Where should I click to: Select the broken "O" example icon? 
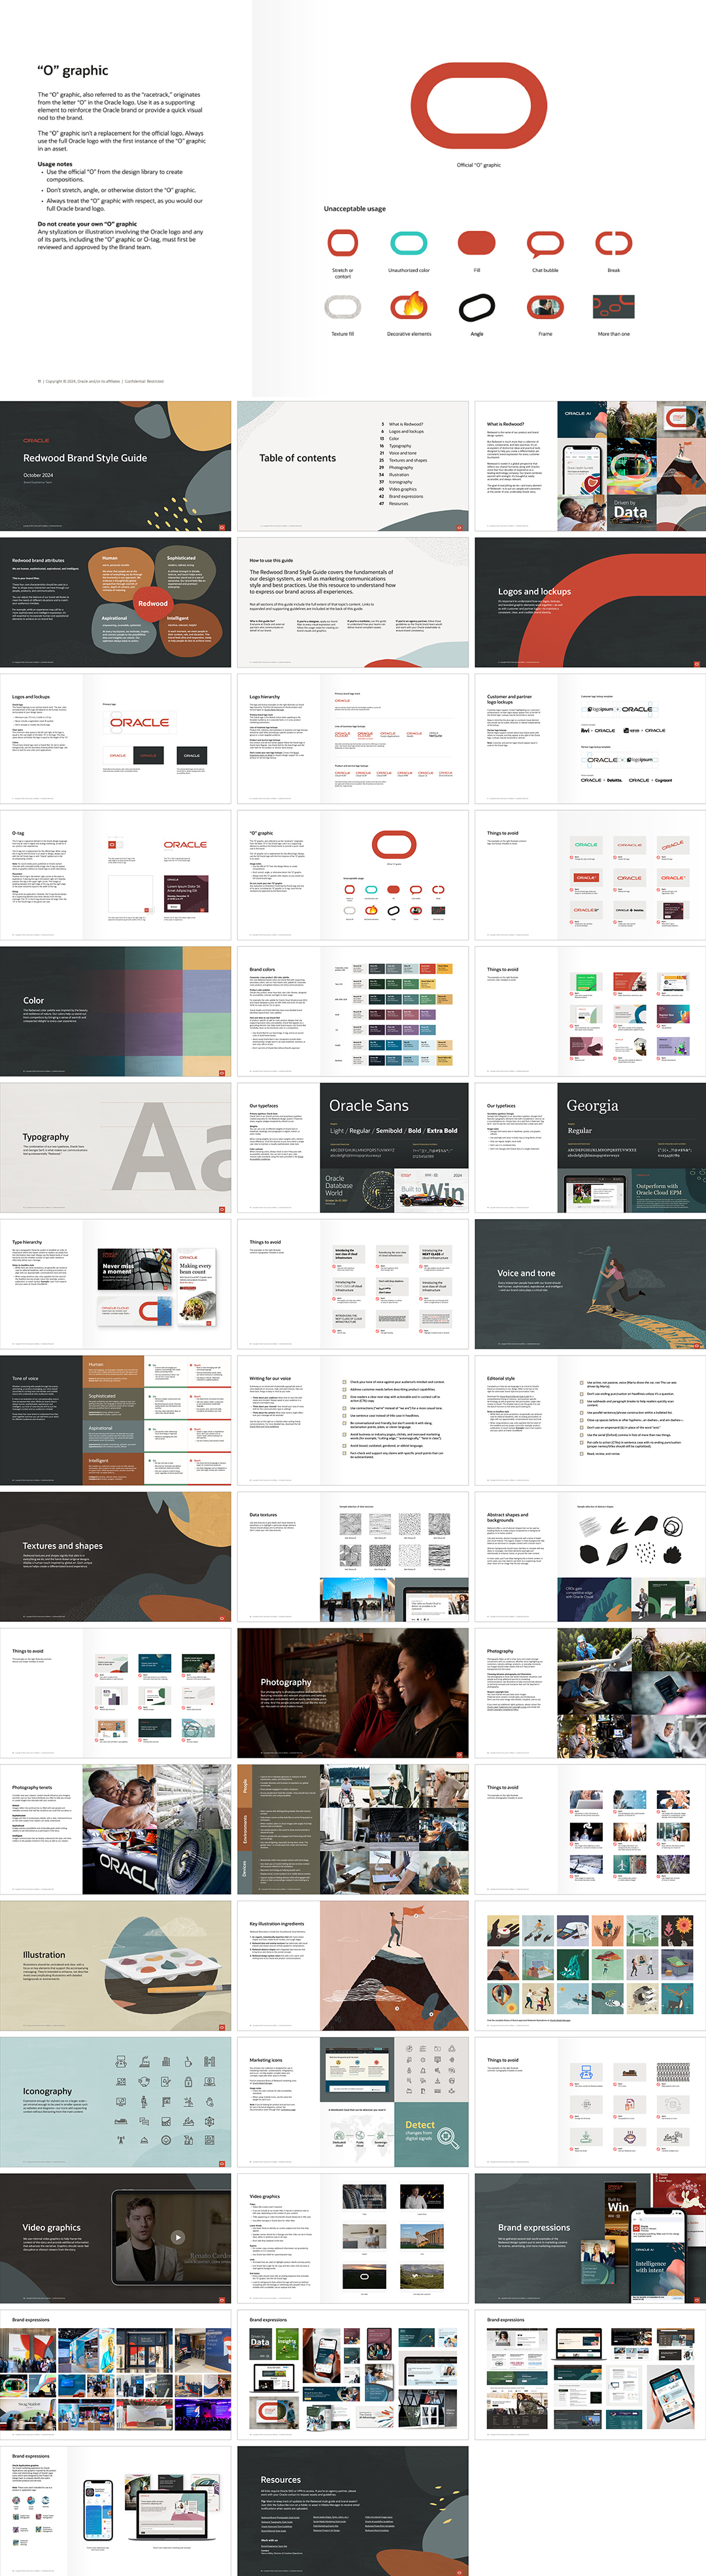coord(613,243)
